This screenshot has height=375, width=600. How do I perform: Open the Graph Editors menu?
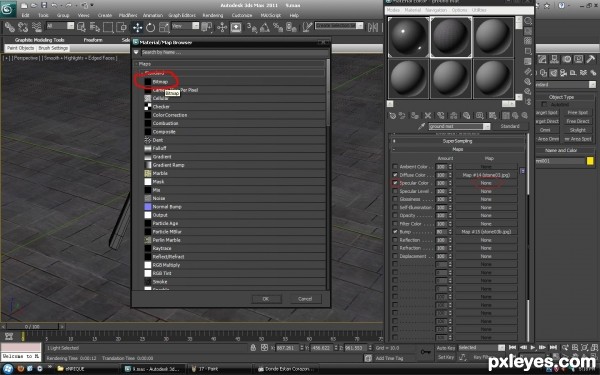(182, 15)
